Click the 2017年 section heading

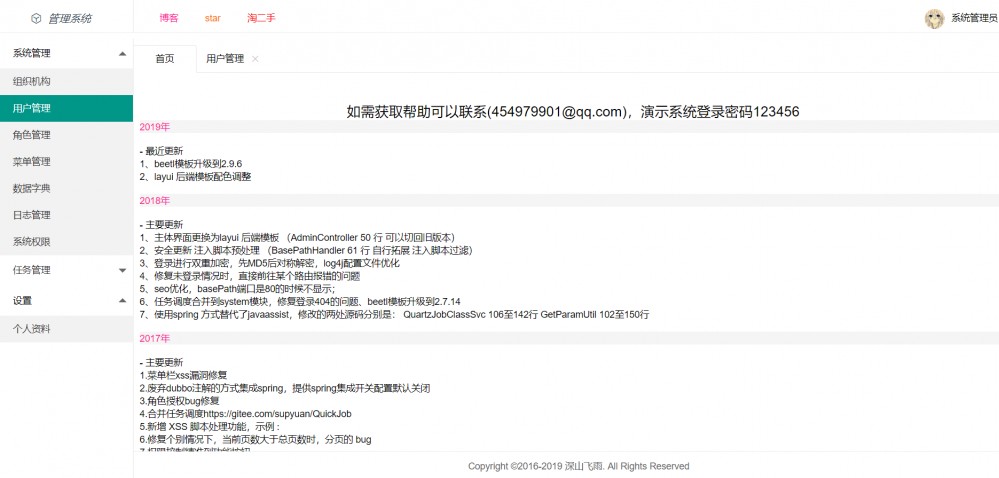(x=155, y=338)
